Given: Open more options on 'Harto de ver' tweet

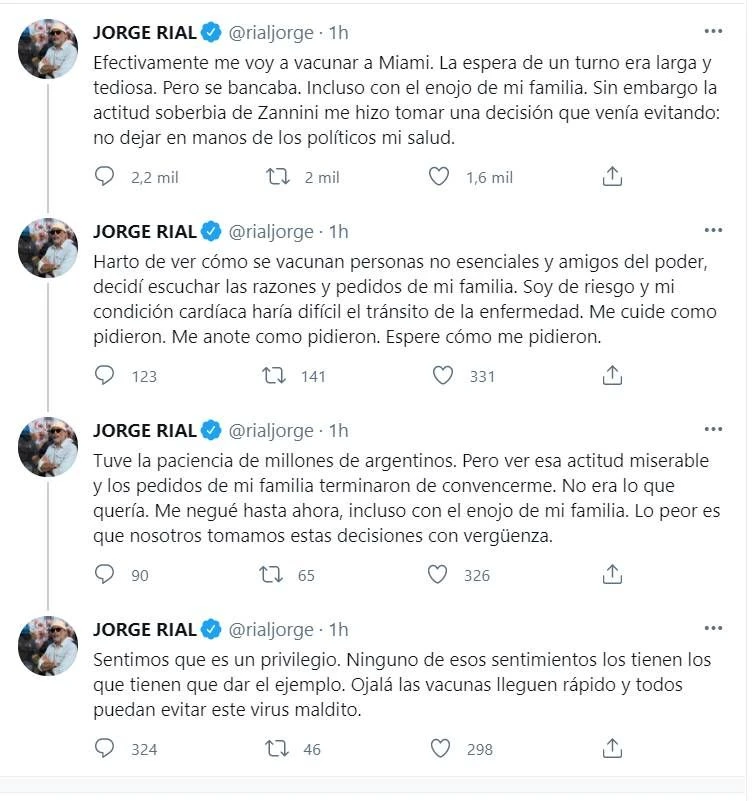Looking at the screenshot, I should point(712,230).
